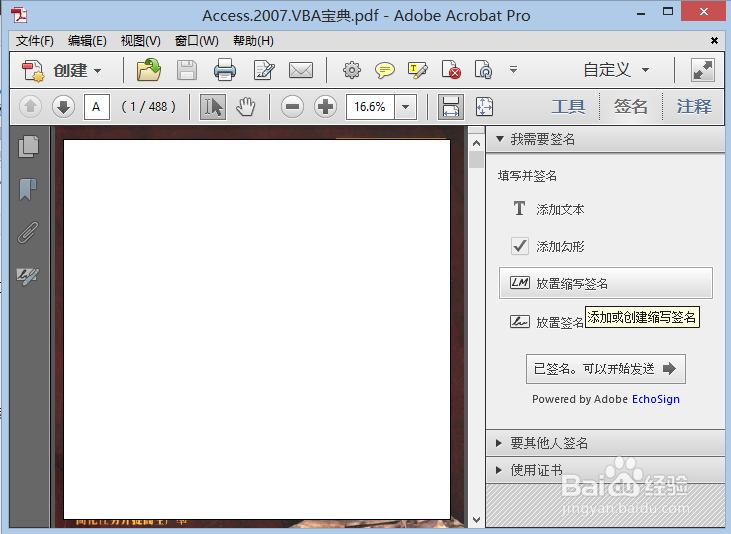This screenshot has width=731, height=534.
Task: Expand the 要其他人签名 section
Action: pyautogui.click(x=605, y=443)
